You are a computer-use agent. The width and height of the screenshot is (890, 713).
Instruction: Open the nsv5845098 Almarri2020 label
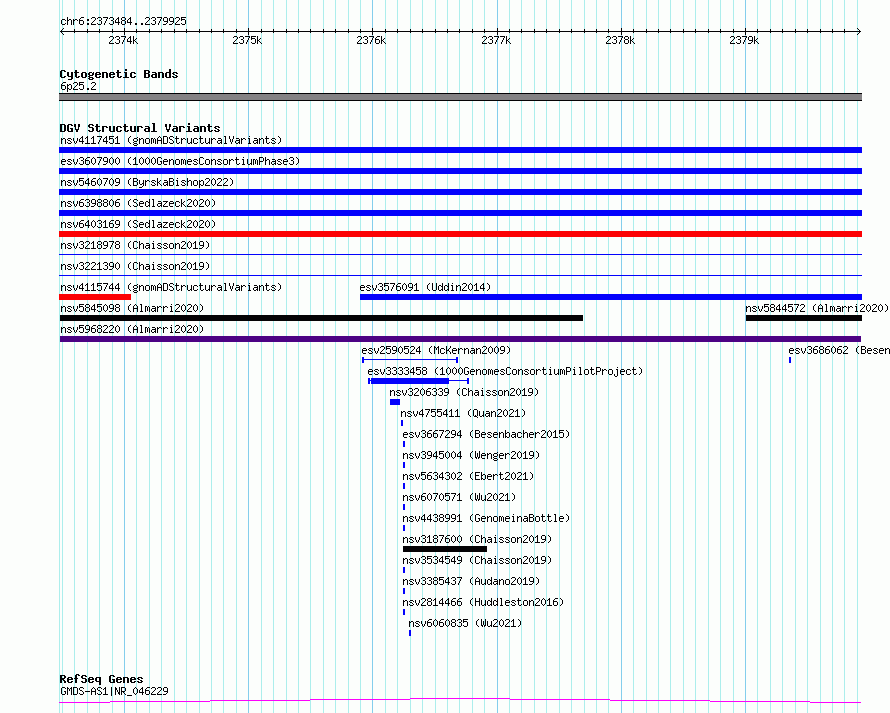[132, 308]
